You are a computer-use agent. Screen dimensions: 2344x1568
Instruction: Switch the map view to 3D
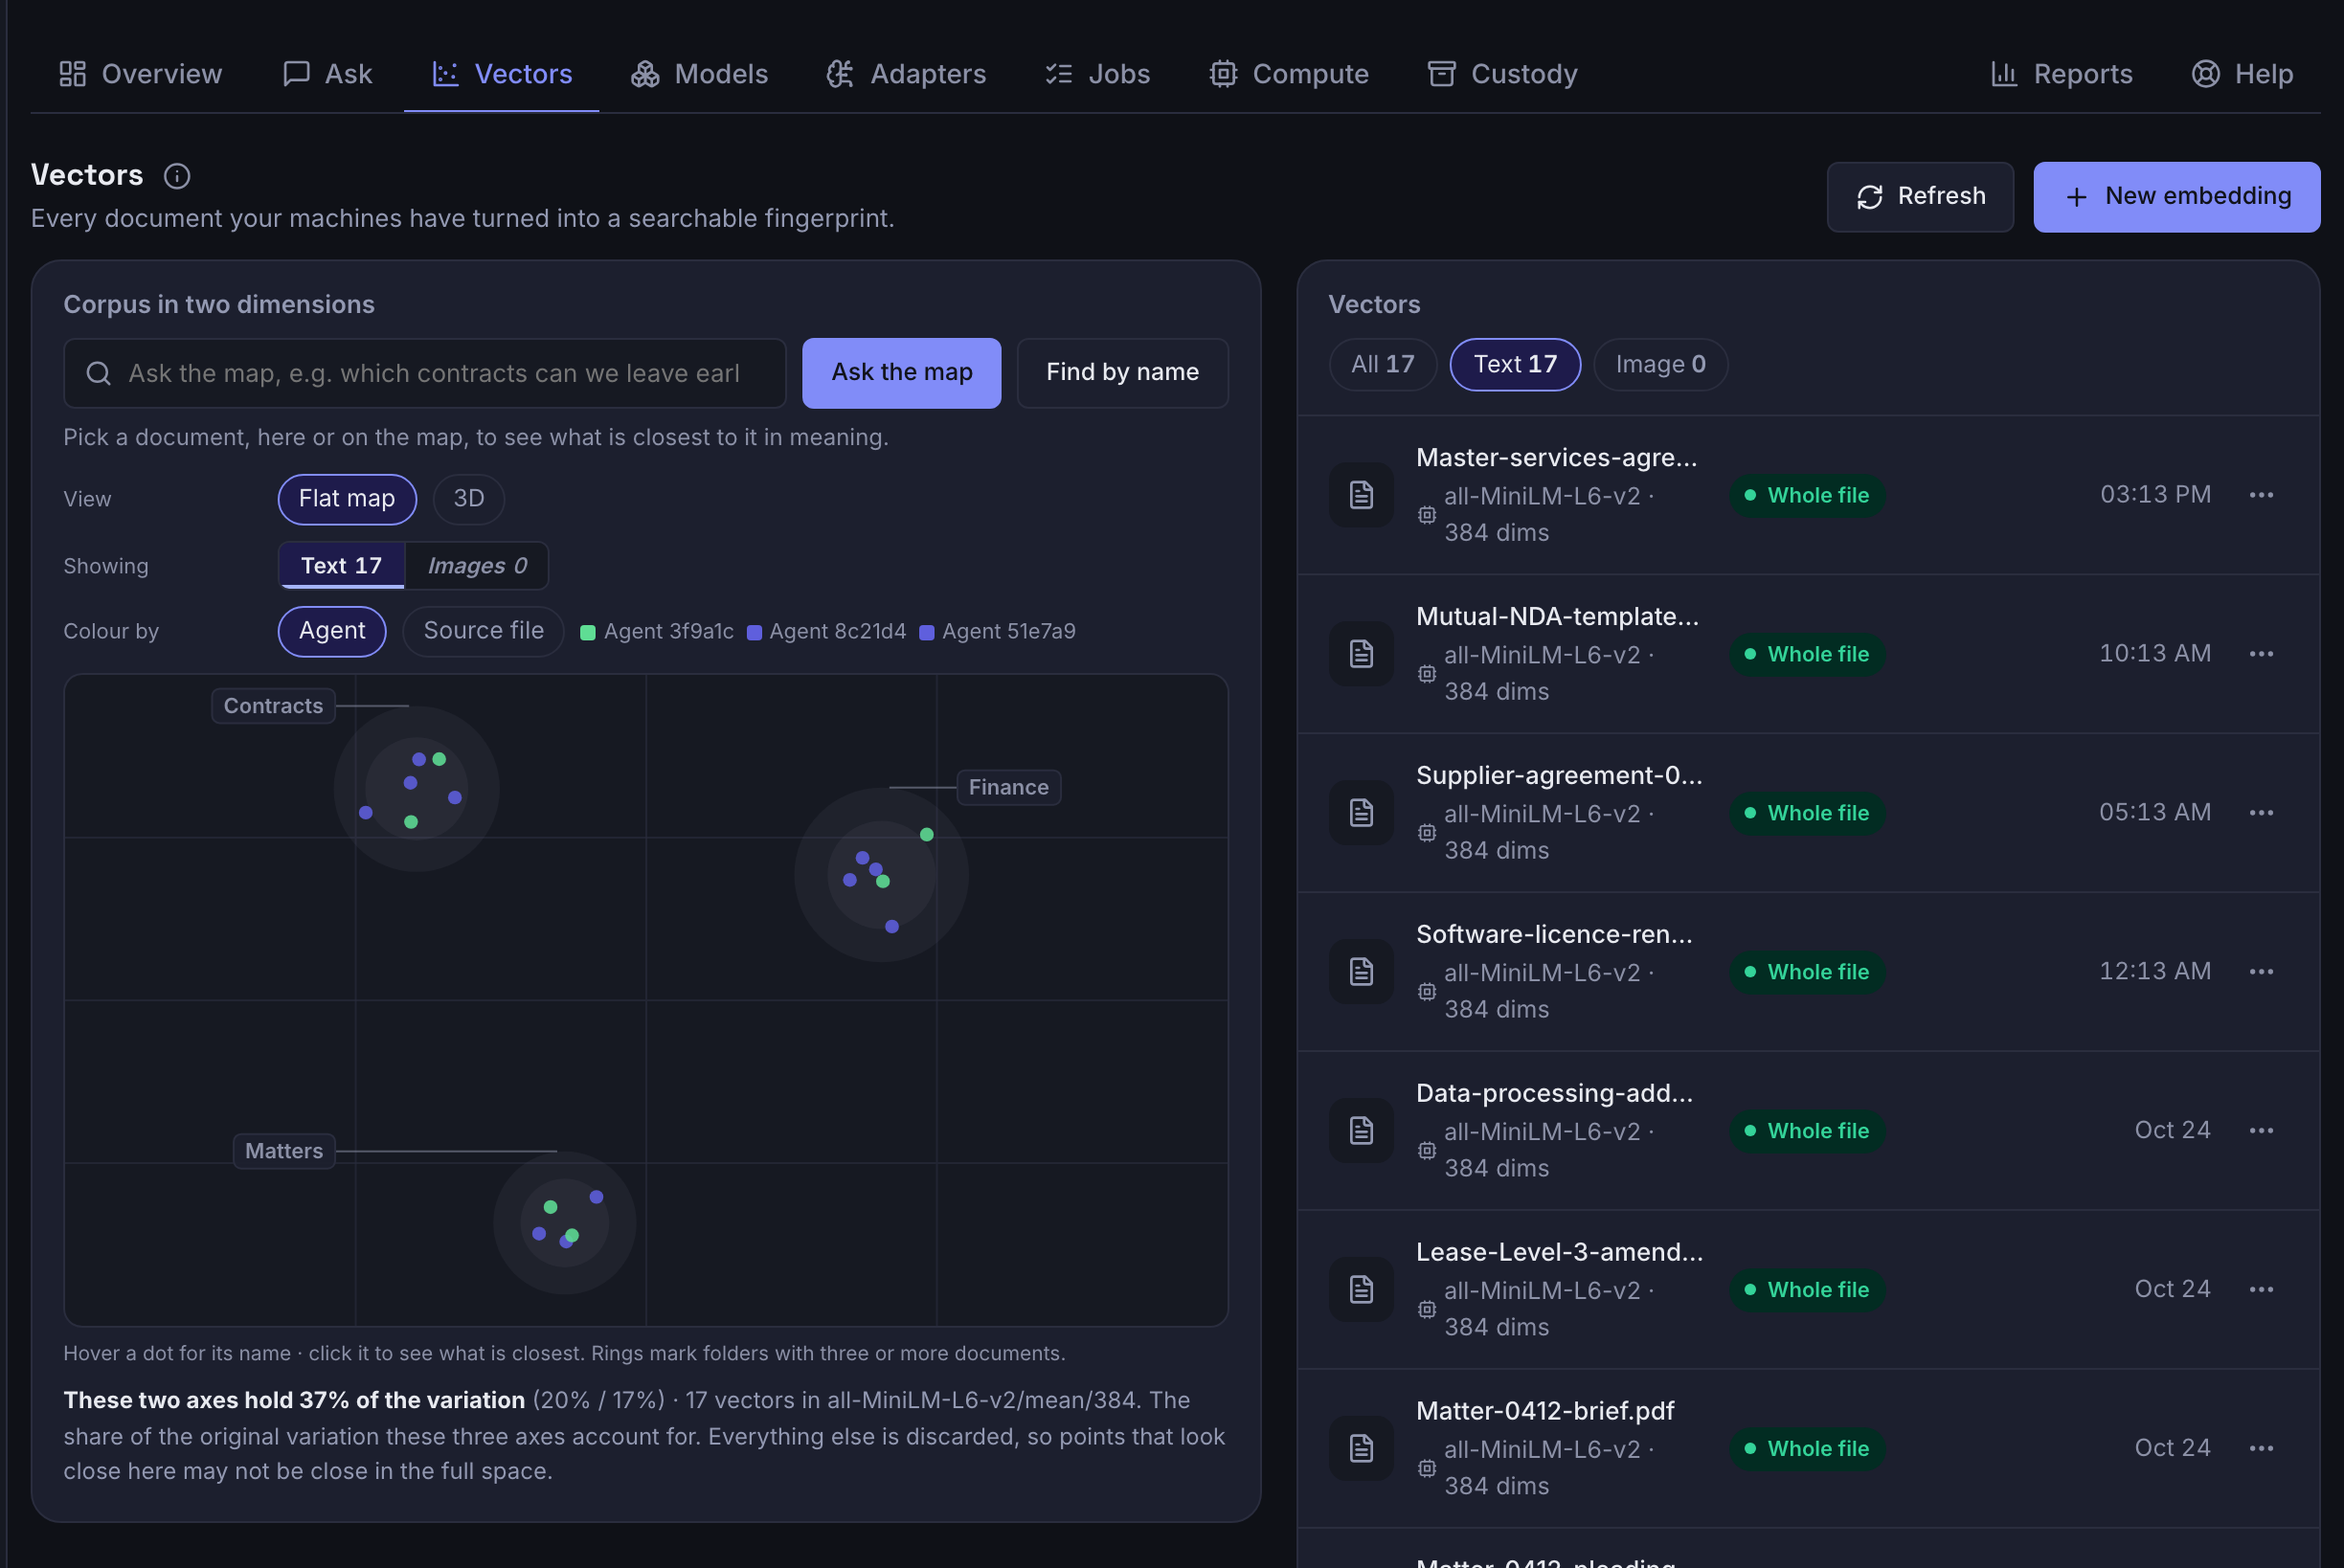click(469, 499)
